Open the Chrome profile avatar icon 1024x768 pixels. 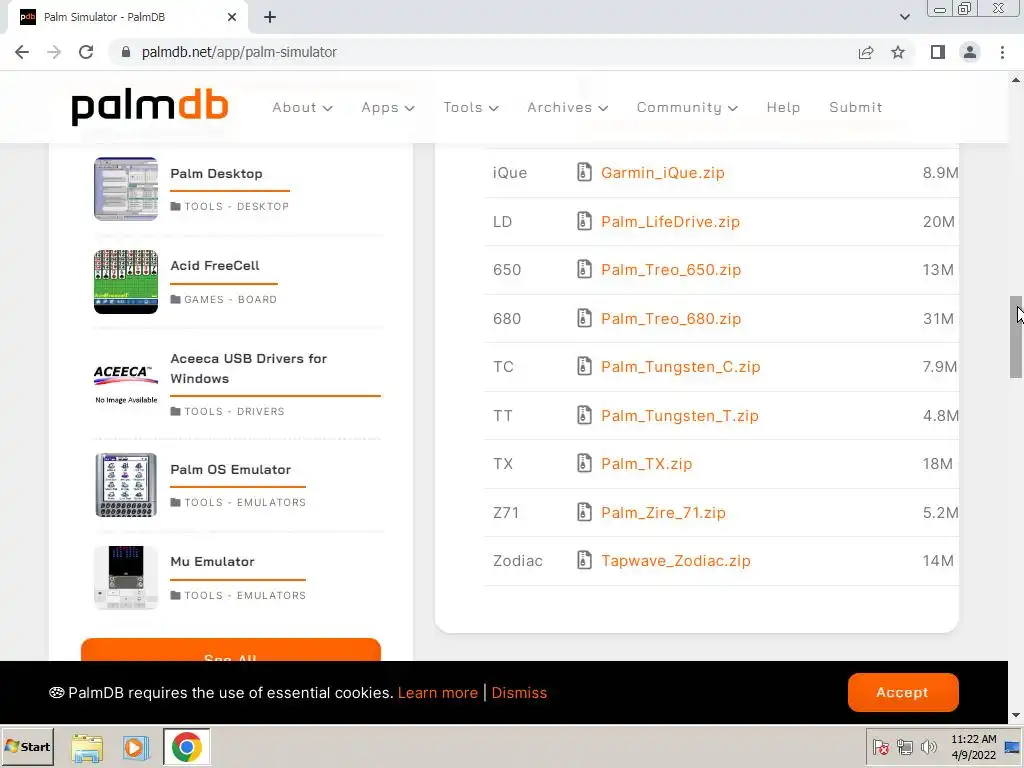pos(970,52)
